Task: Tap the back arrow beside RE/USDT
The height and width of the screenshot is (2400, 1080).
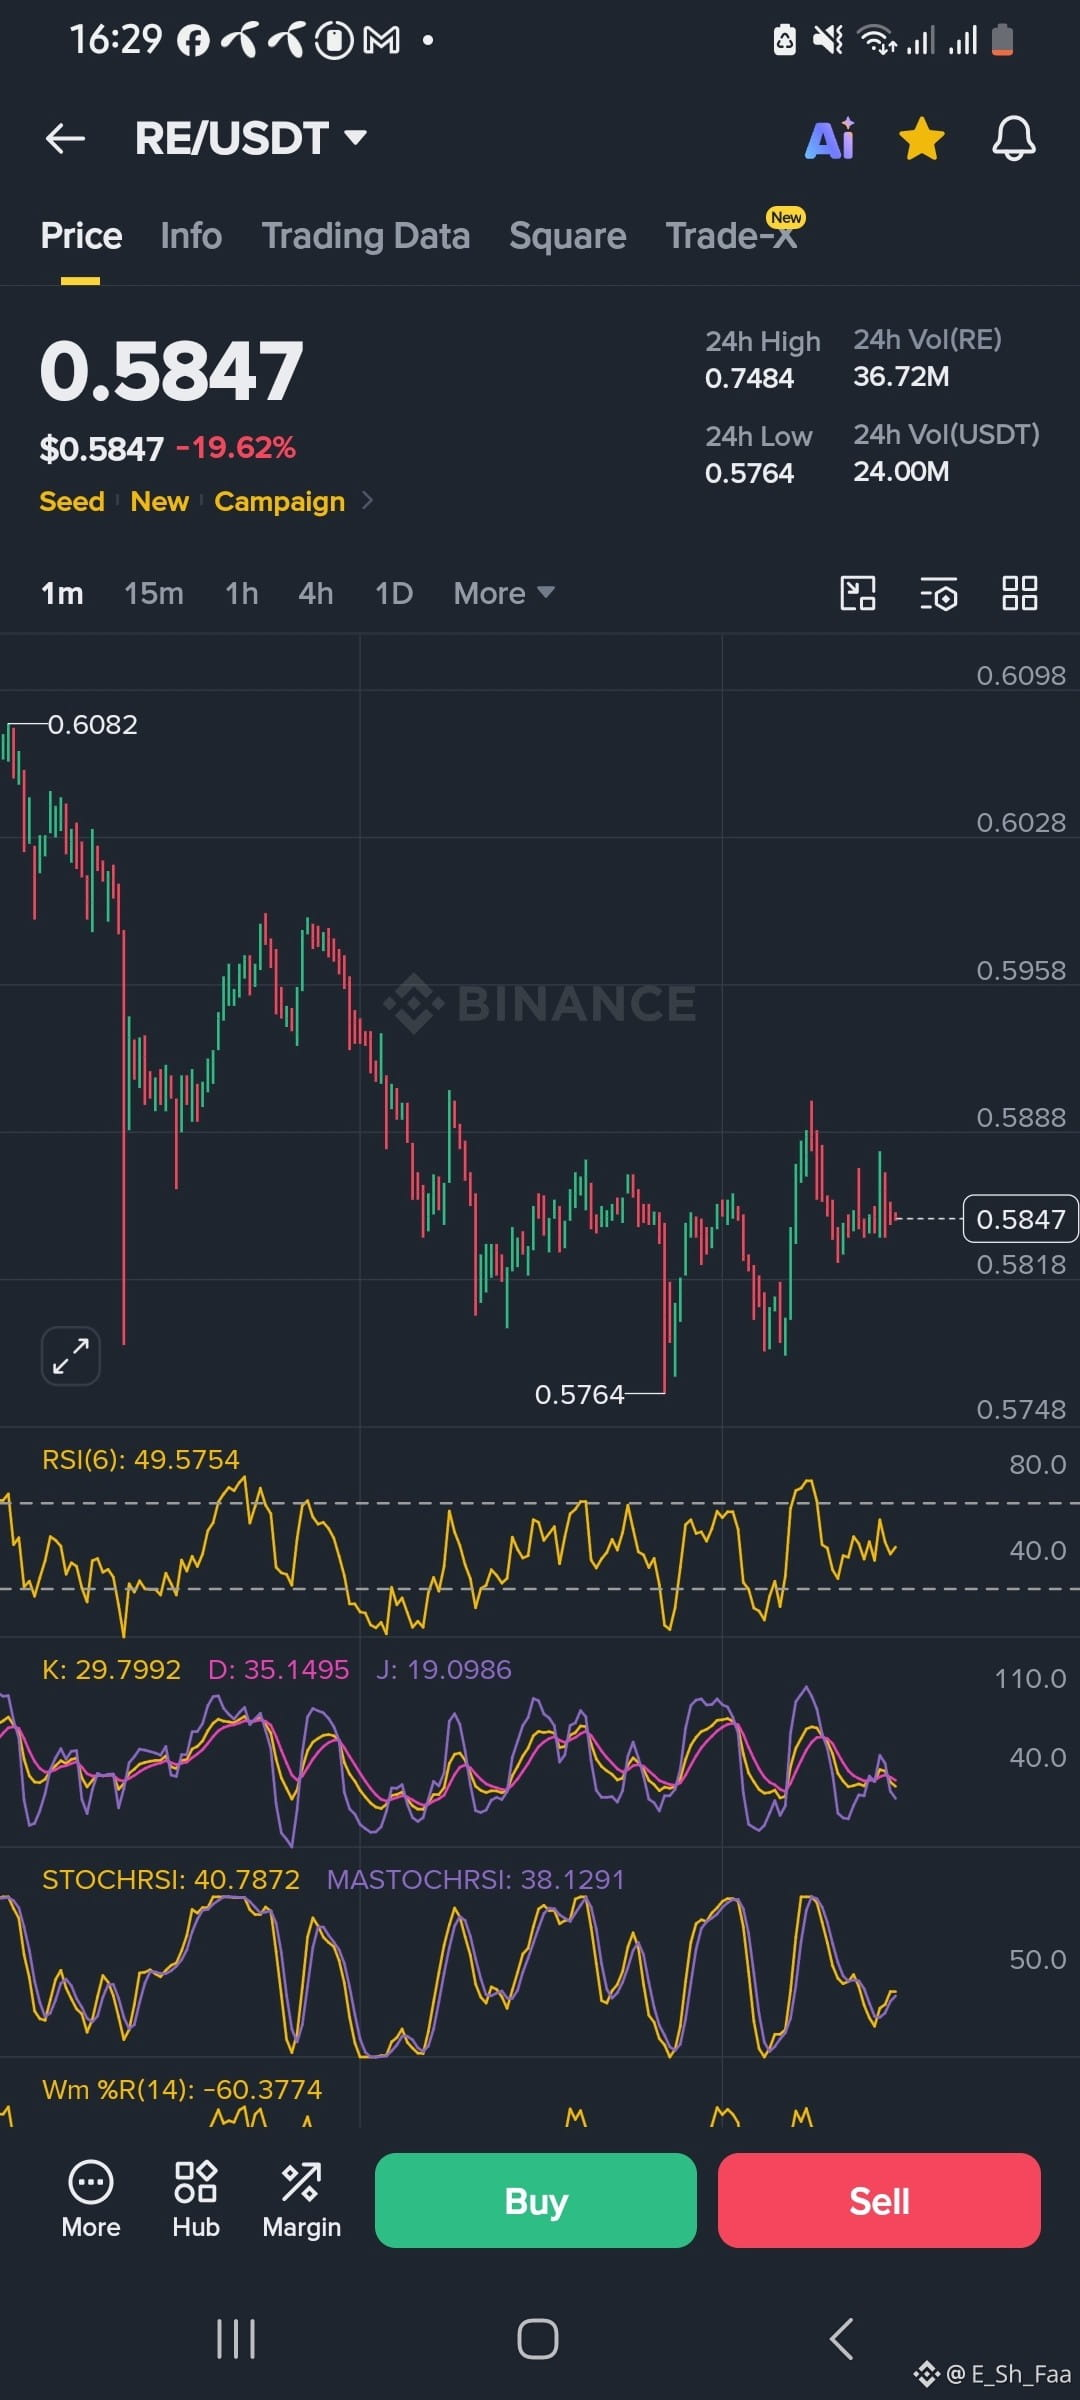Action: click(x=65, y=138)
